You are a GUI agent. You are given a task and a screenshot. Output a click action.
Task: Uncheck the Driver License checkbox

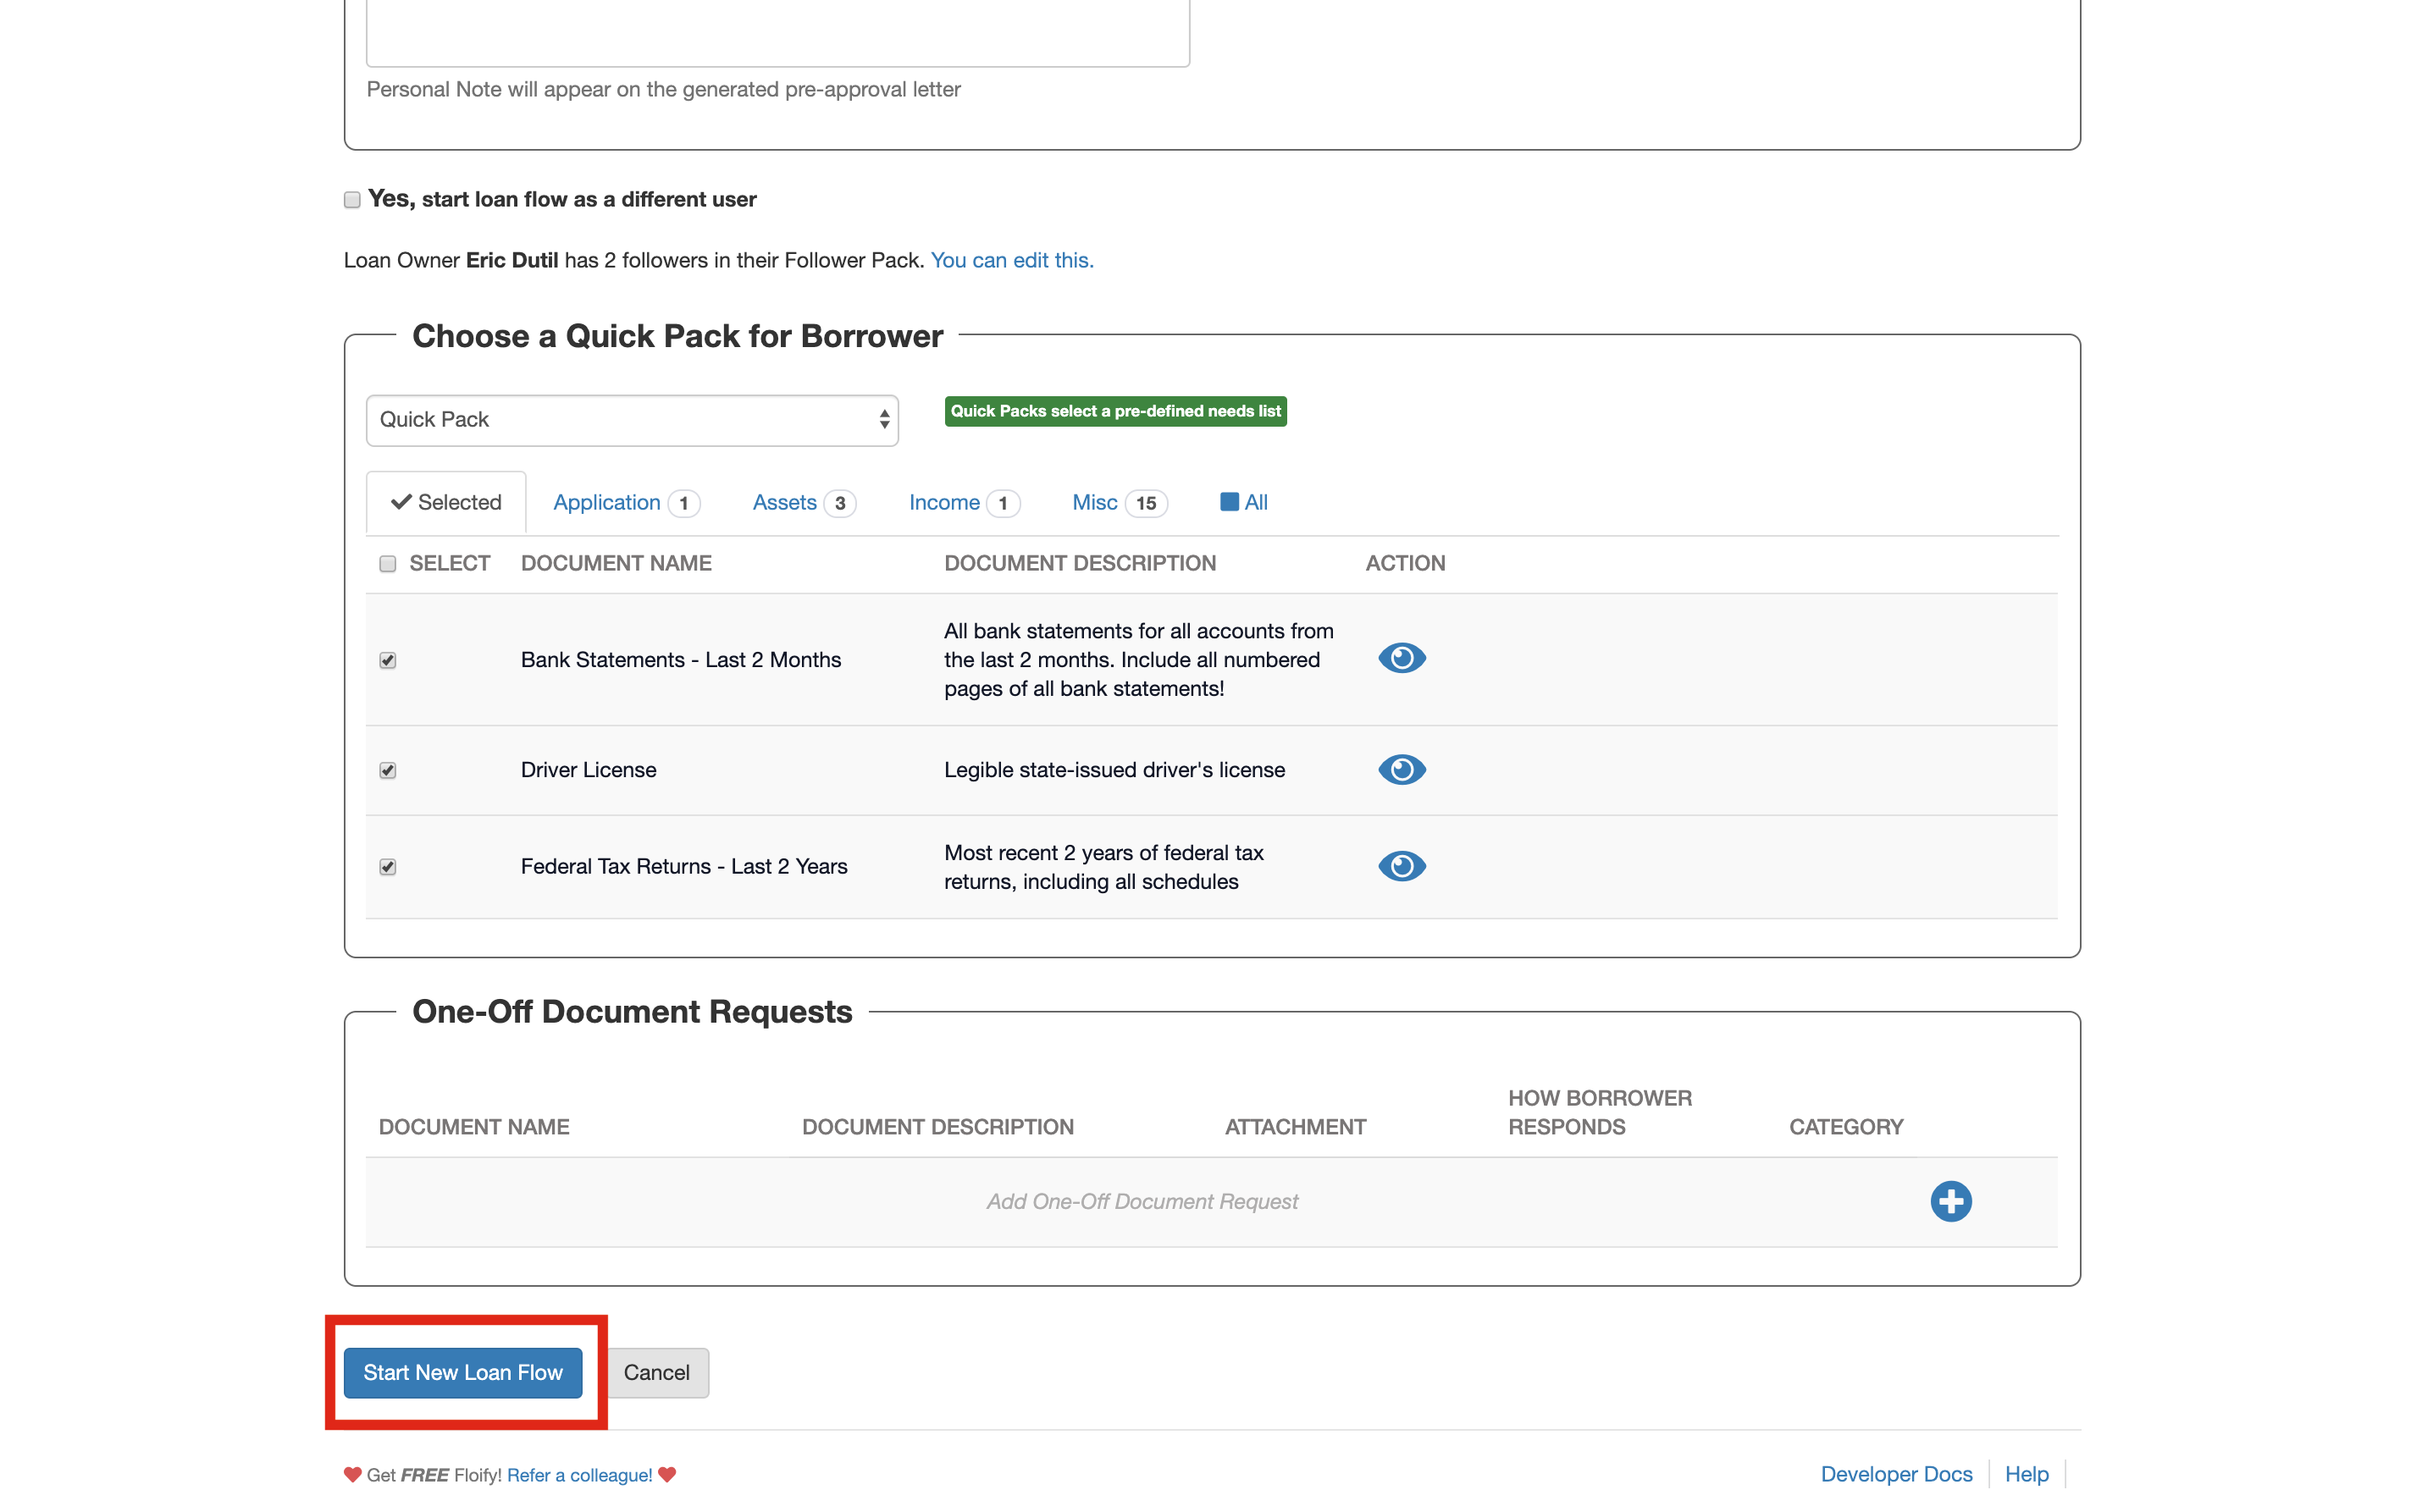click(388, 770)
